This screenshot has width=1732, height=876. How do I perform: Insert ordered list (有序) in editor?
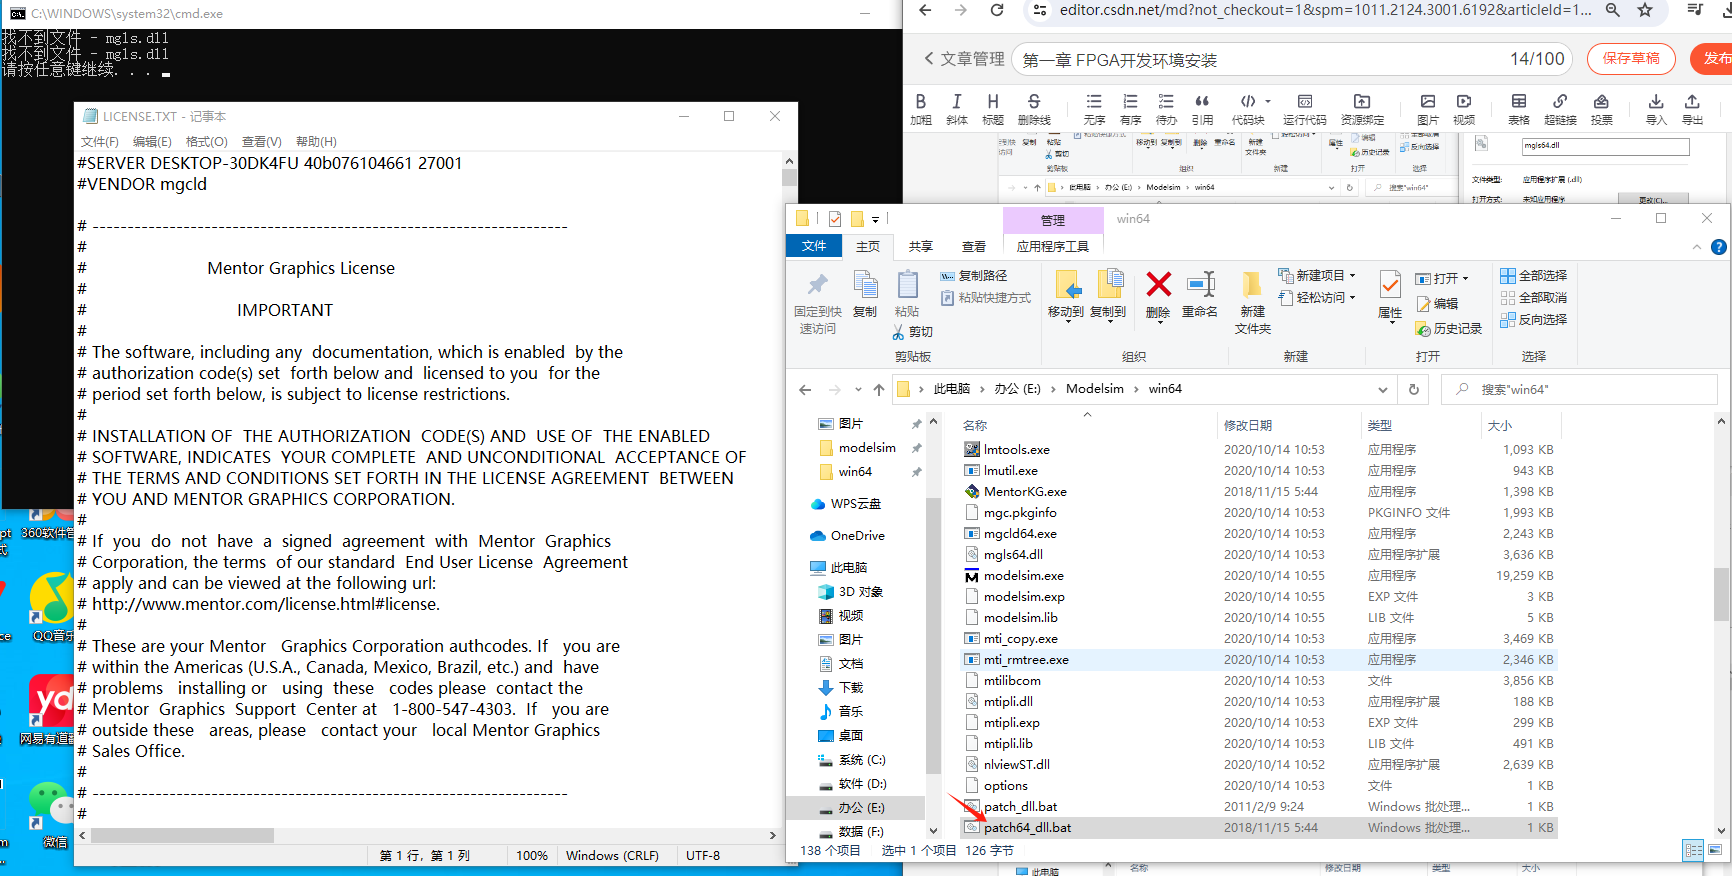pos(1130,108)
